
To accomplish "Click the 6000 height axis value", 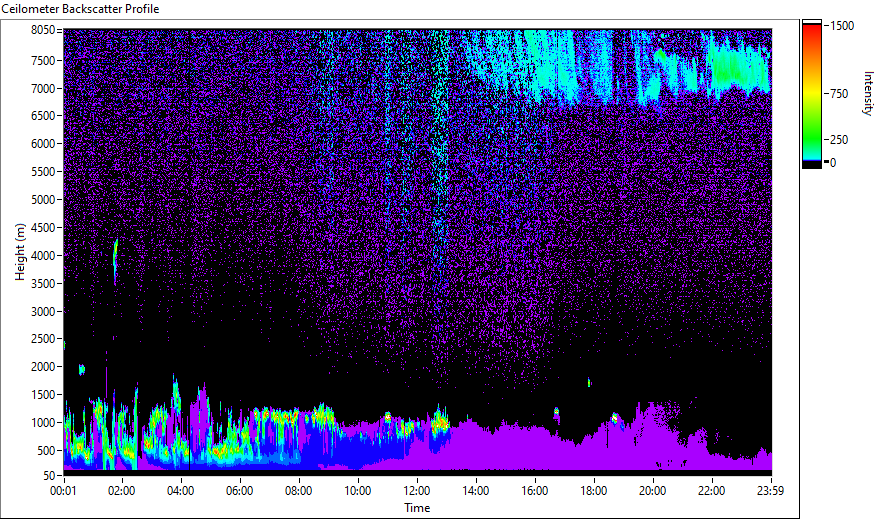I will click(x=43, y=144).
